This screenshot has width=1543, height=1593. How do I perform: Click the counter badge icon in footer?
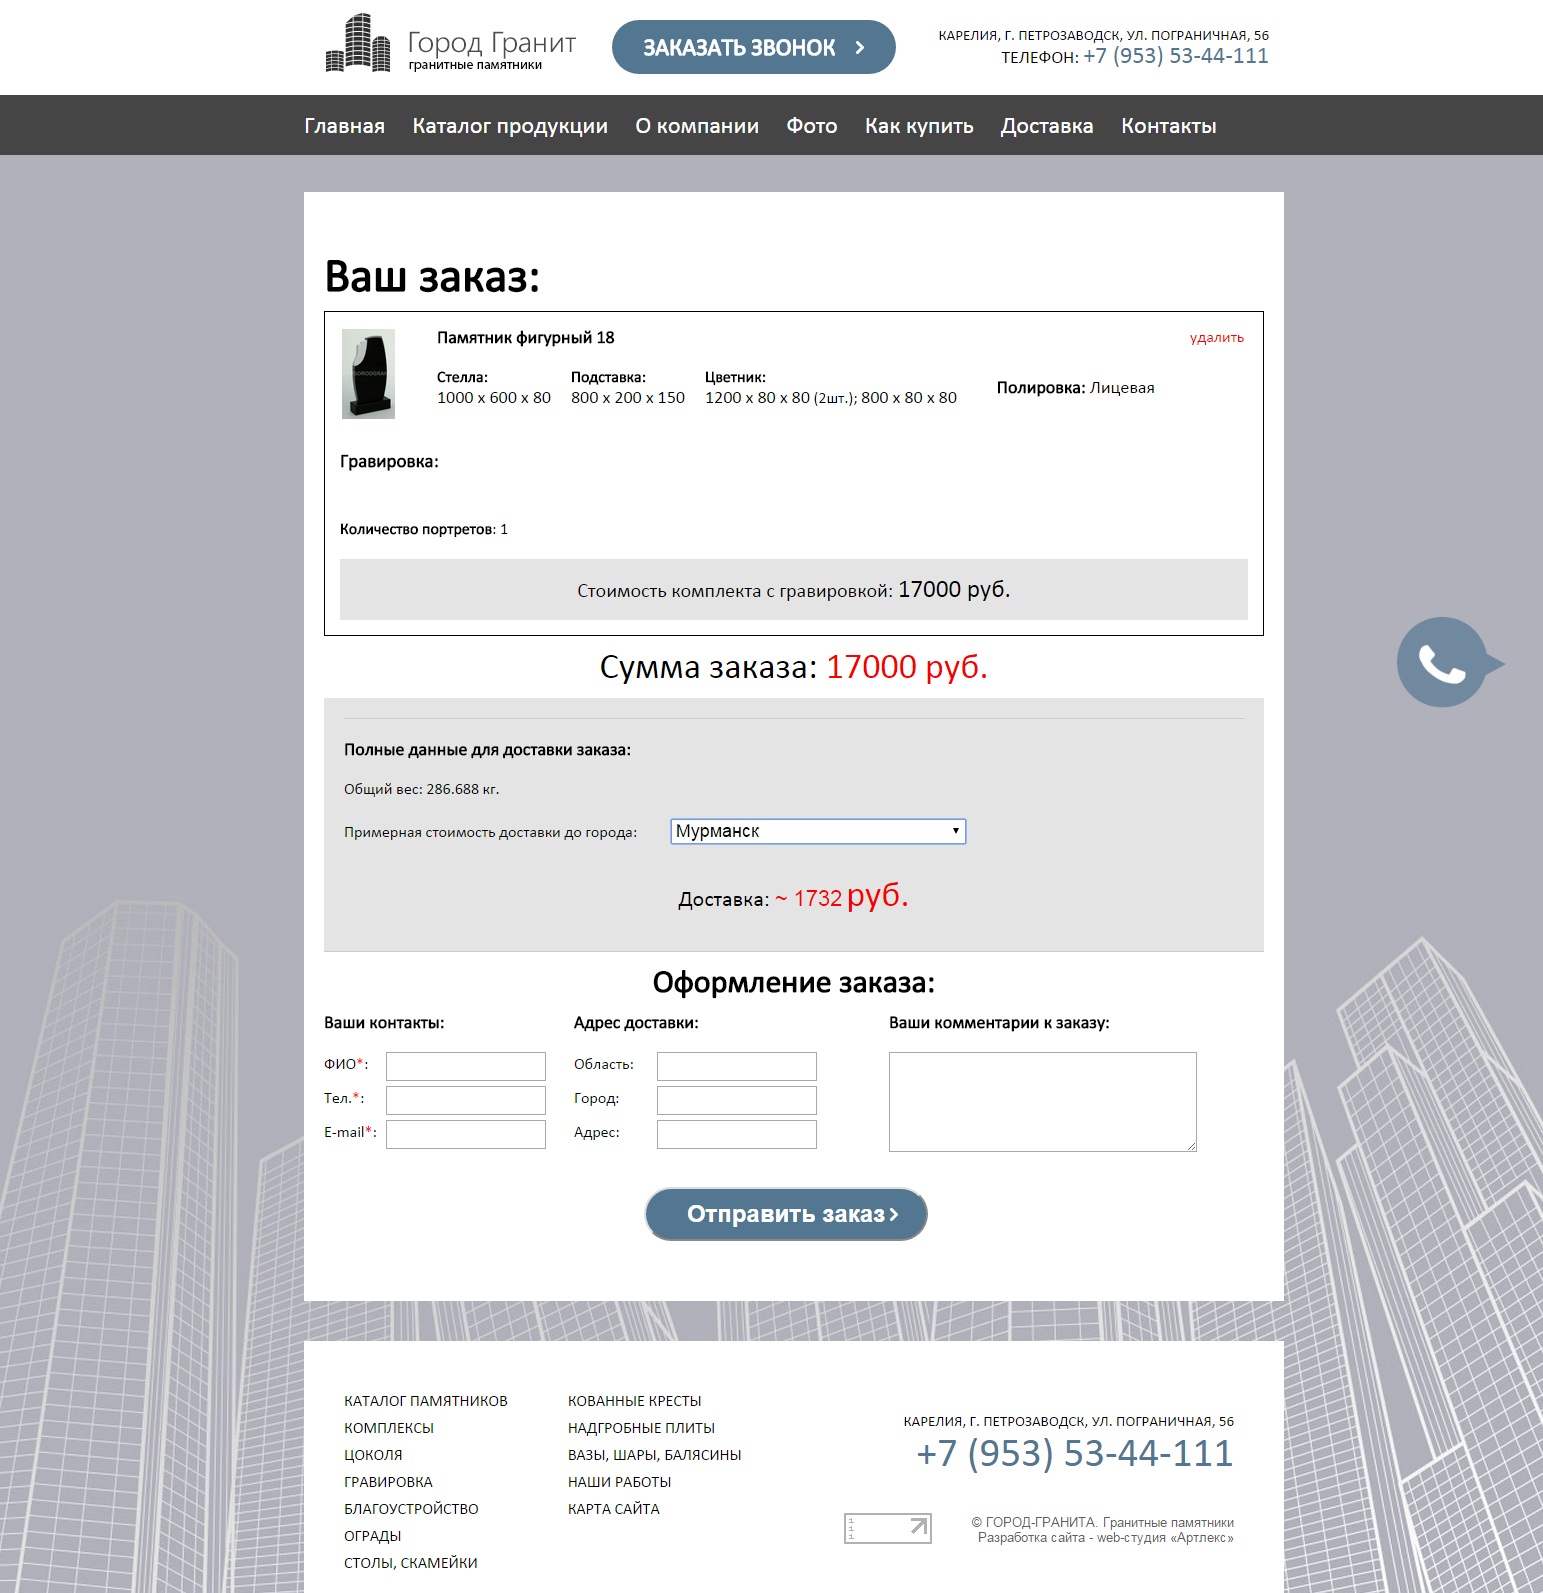pyautogui.click(x=887, y=1527)
